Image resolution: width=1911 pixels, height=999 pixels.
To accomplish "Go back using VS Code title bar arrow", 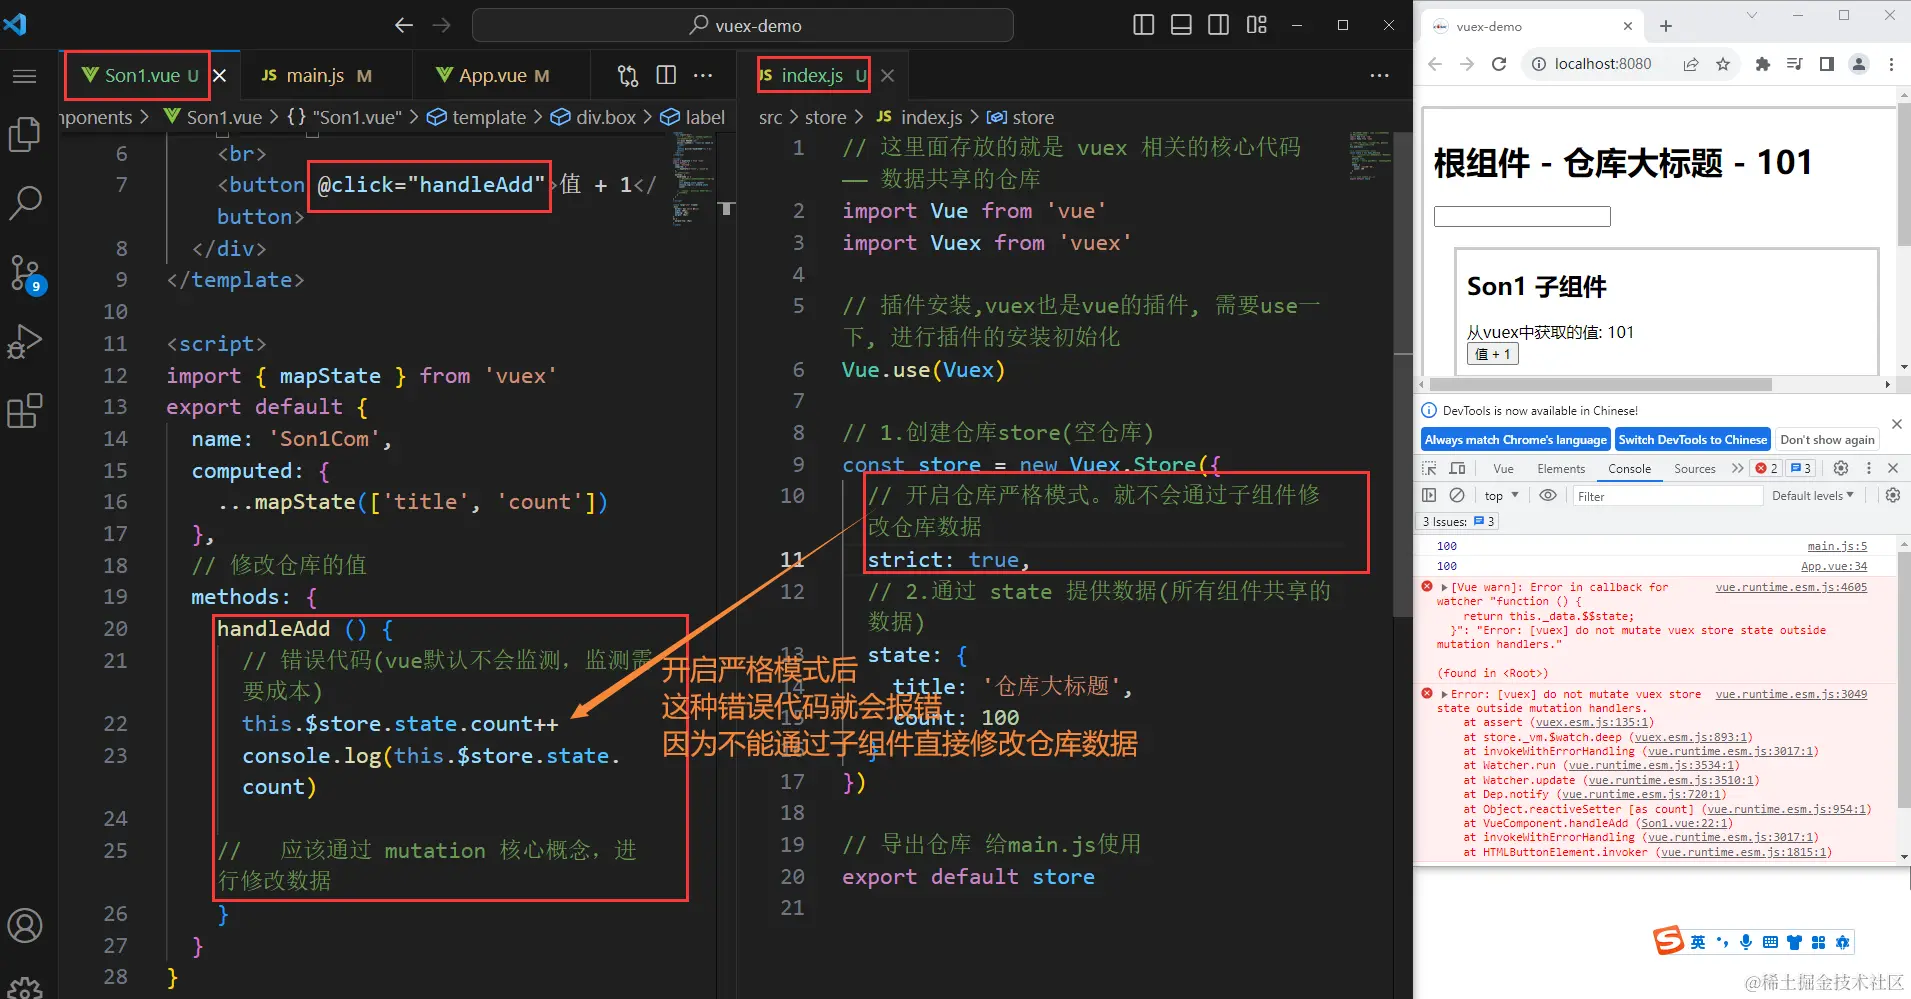I will point(404,25).
